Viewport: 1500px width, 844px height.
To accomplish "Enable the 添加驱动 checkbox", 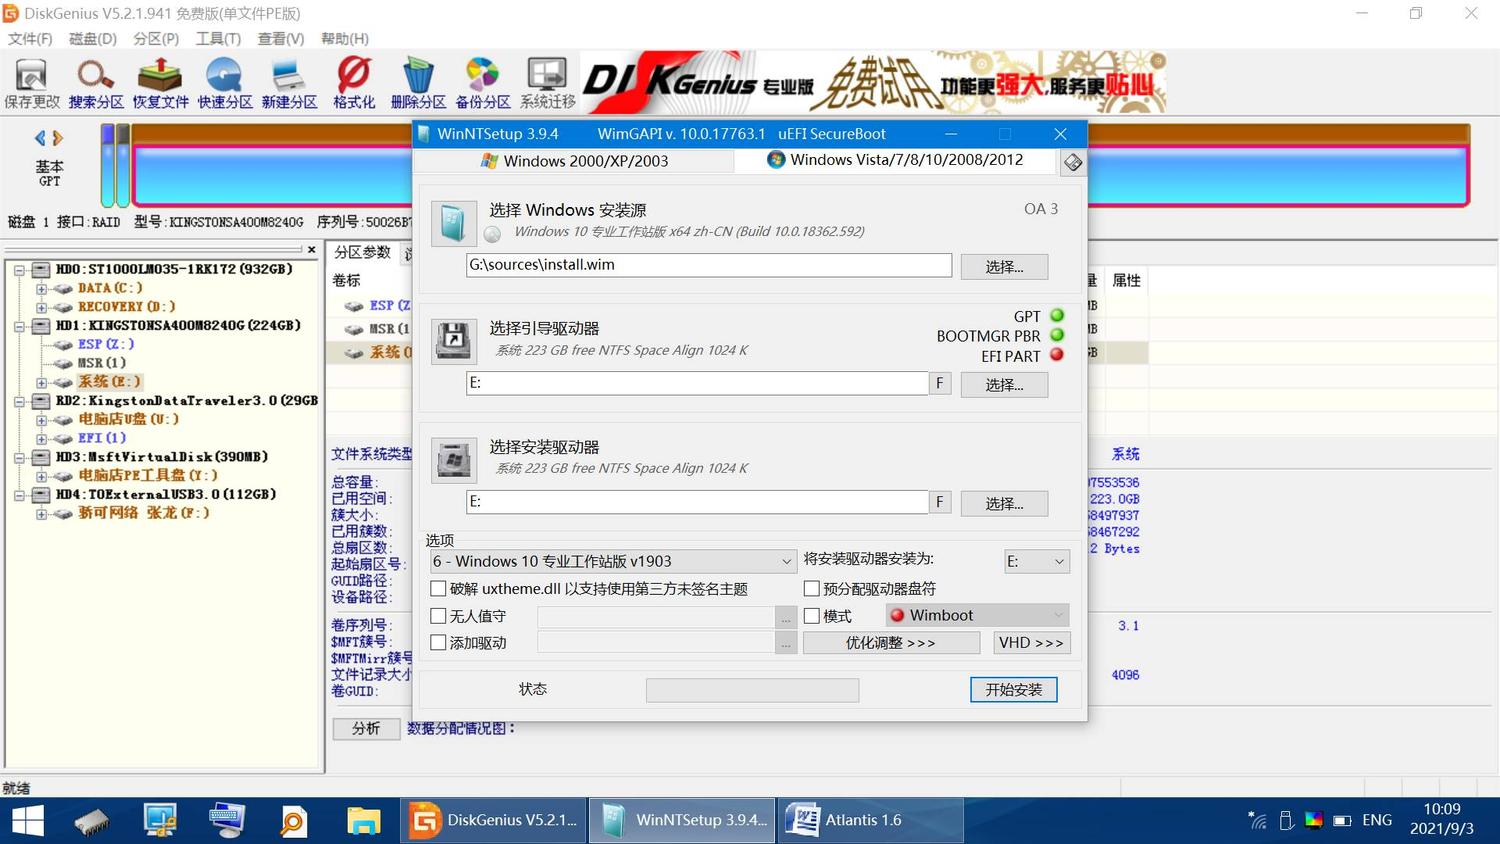I will 438,643.
